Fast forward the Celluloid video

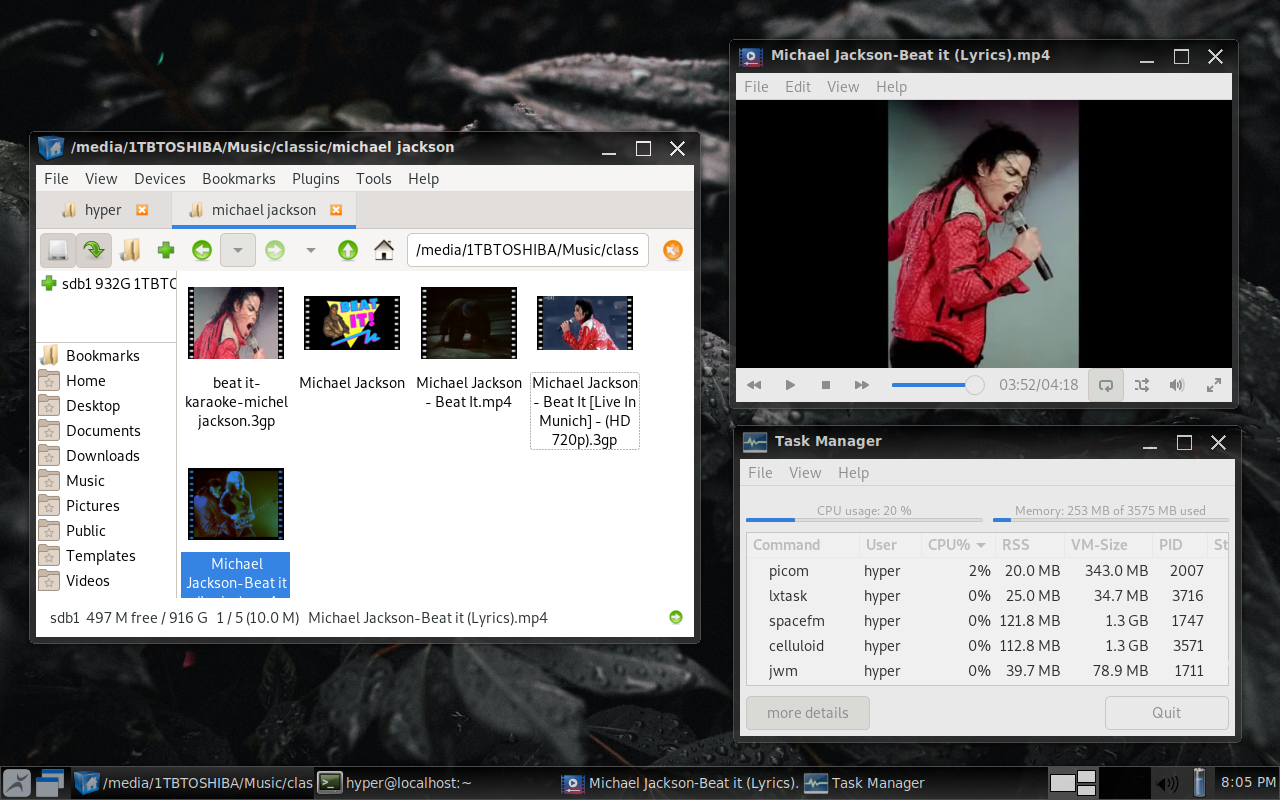point(862,385)
